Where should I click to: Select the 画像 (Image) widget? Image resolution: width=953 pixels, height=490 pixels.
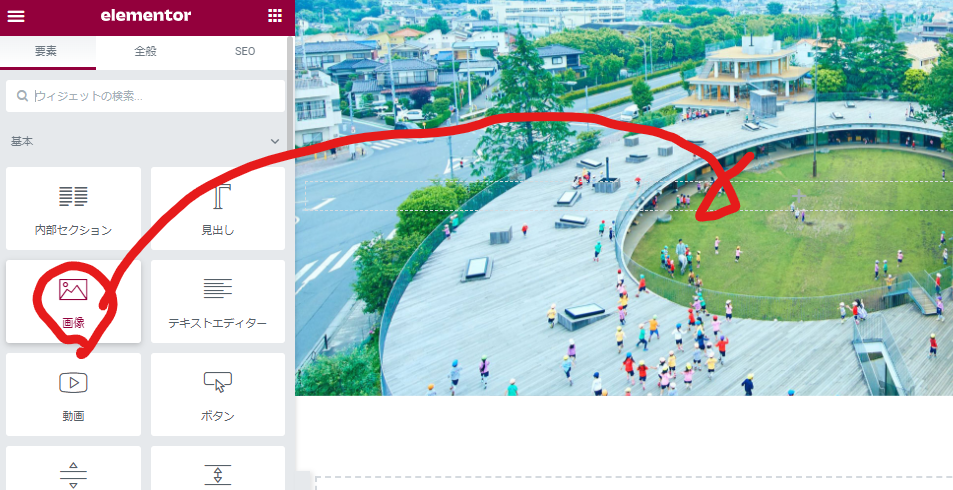(x=73, y=301)
